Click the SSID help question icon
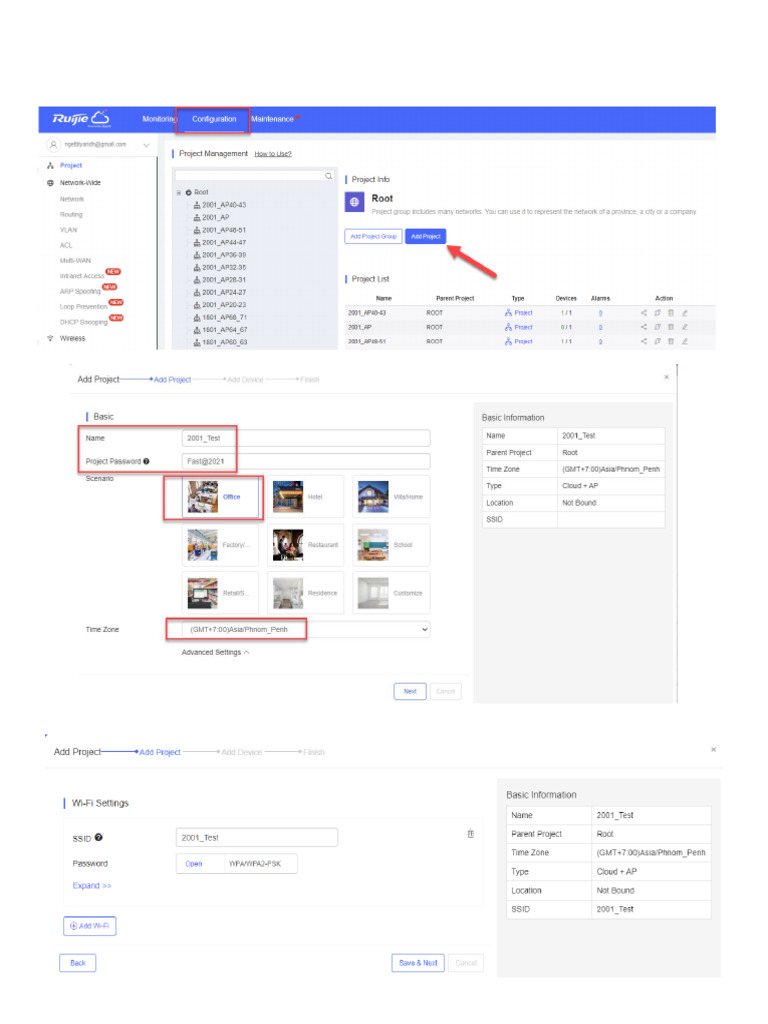The width and height of the screenshot is (768, 1024). (99, 837)
